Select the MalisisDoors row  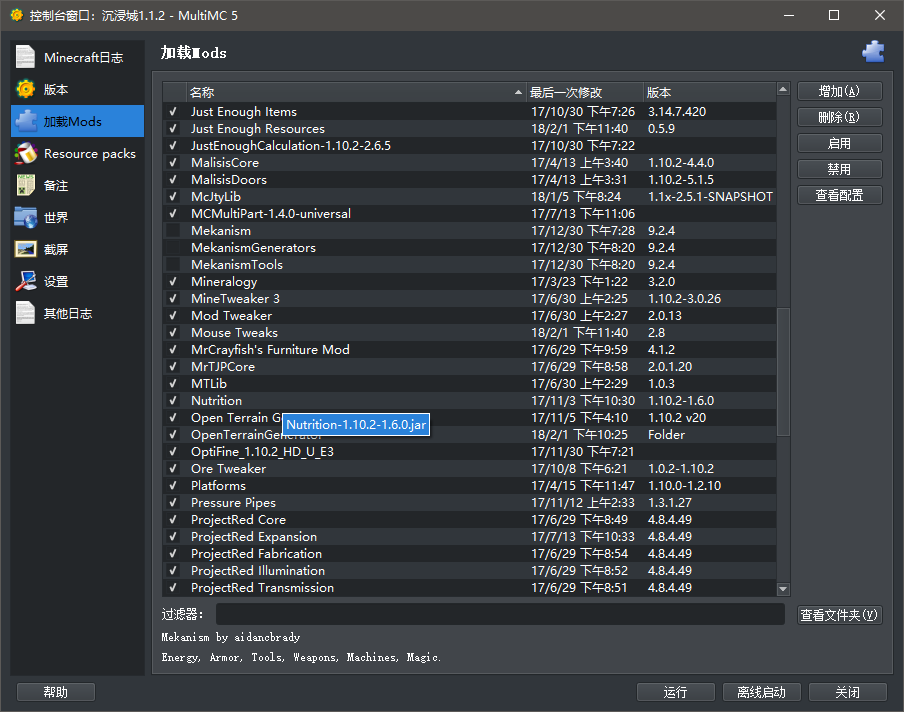(x=469, y=180)
